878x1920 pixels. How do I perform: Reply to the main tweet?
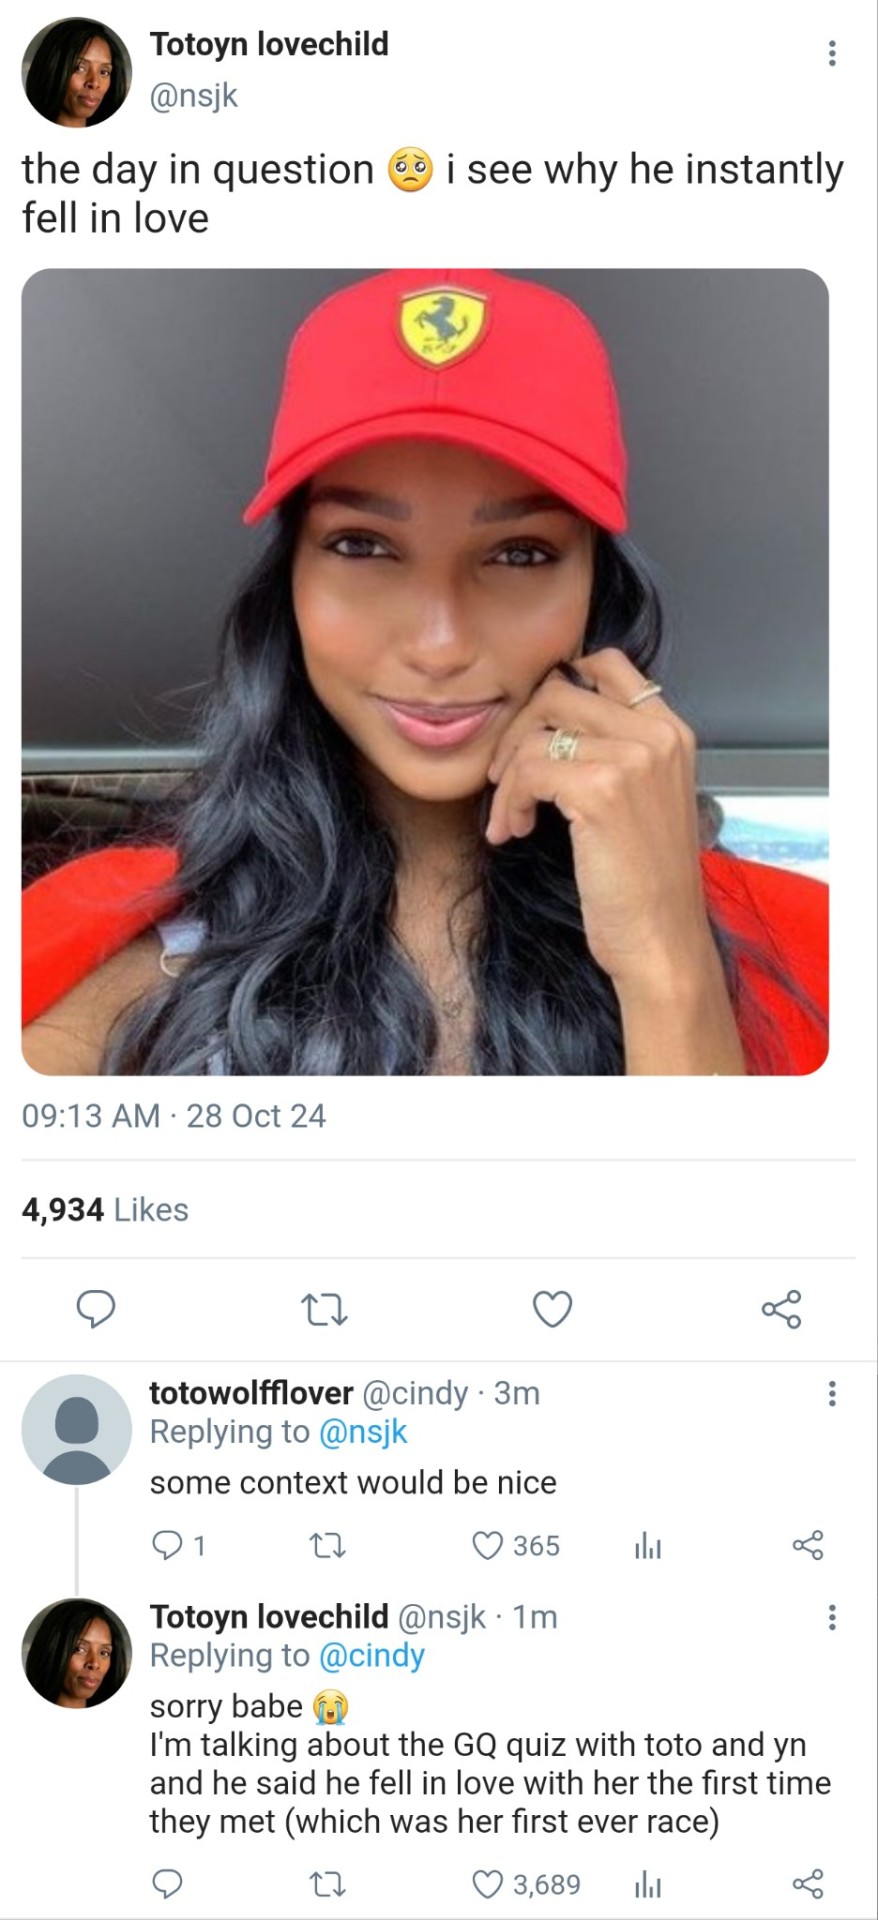[96, 1309]
